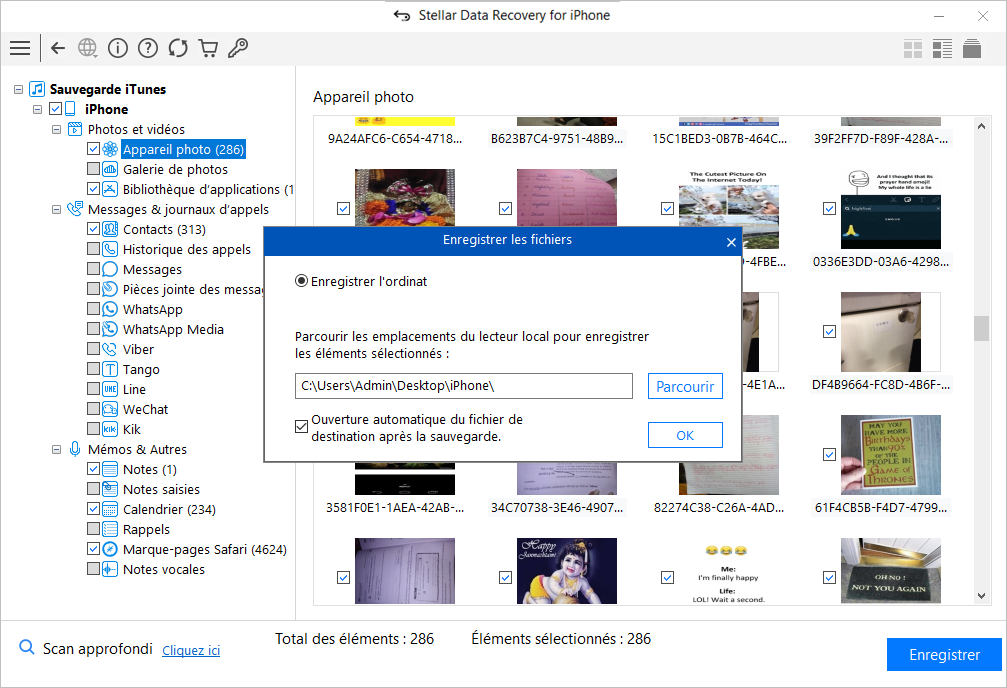Collapse the Photos et vidéos node
This screenshot has width=1007, height=688.
[x=57, y=130]
